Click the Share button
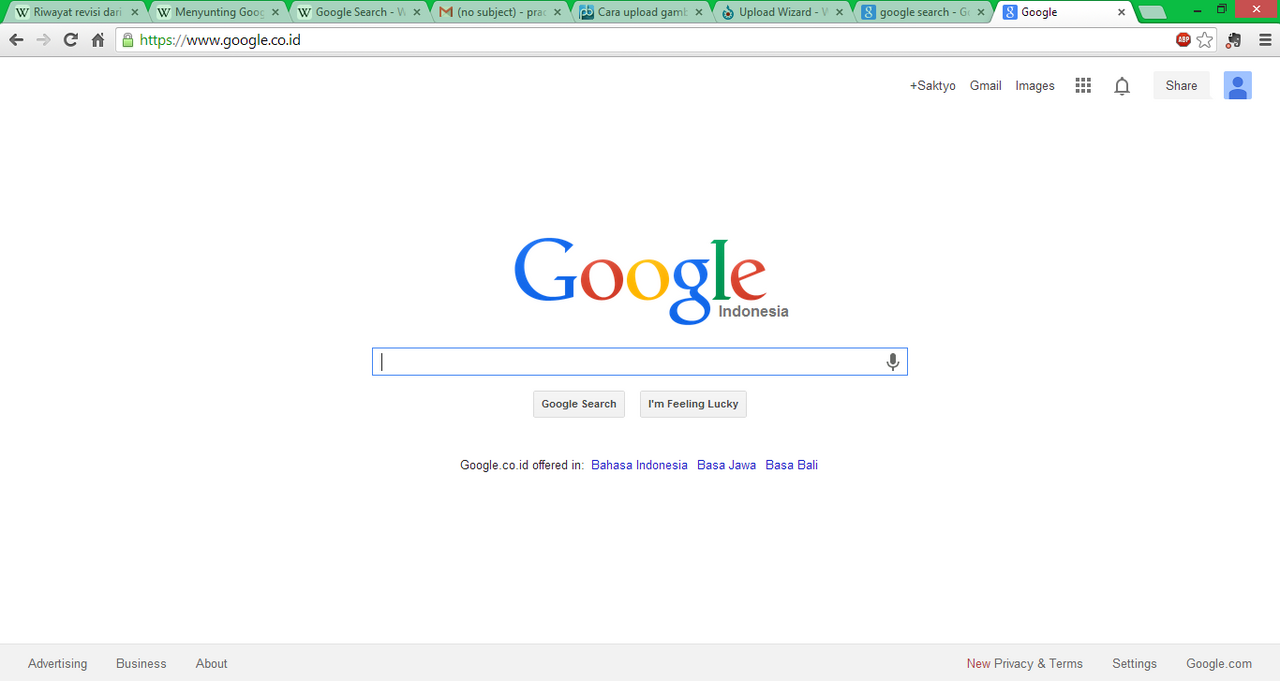 point(1181,86)
